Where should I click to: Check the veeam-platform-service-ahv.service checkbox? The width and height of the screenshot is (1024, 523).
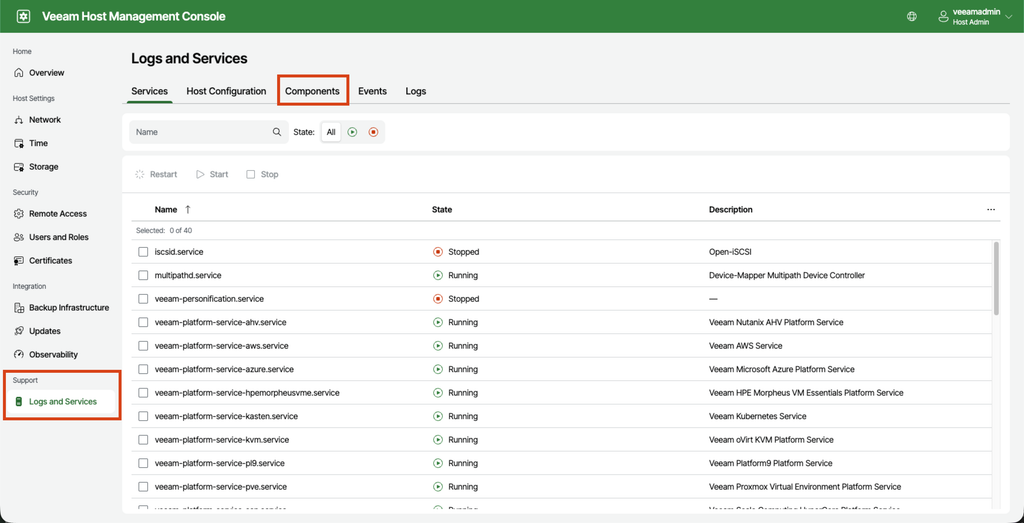tap(143, 323)
